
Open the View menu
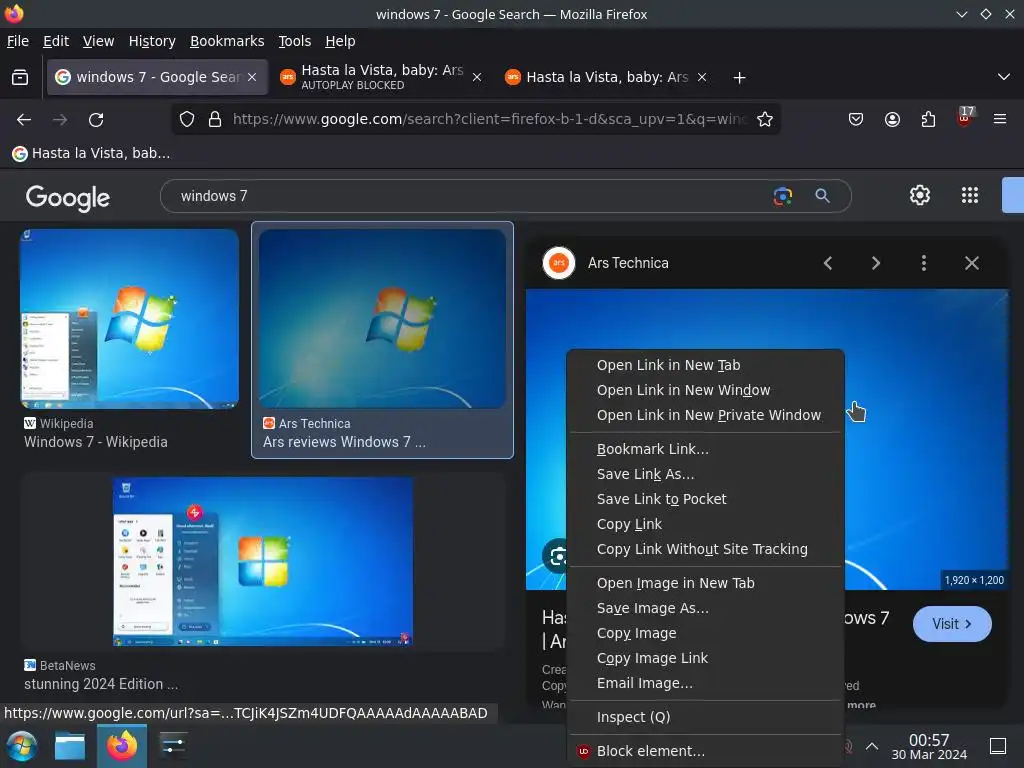click(98, 41)
